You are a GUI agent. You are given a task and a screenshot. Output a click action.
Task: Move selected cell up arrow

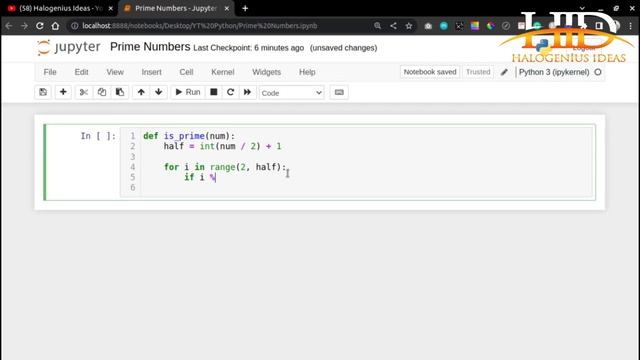(x=141, y=92)
